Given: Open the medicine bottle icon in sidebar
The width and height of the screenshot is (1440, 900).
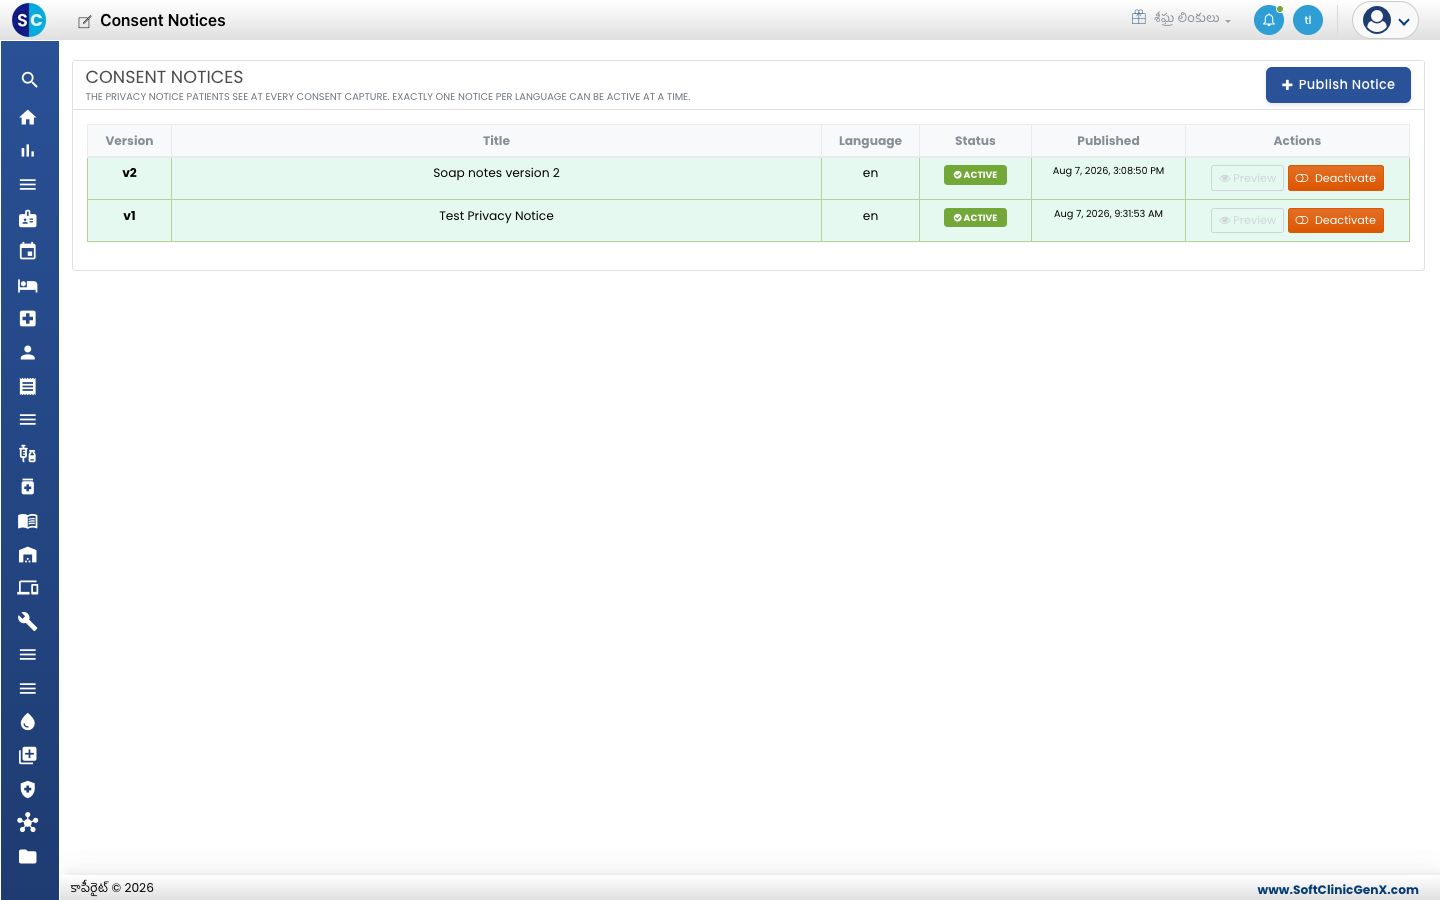Looking at the screenshot, I should tap(28, 487).
